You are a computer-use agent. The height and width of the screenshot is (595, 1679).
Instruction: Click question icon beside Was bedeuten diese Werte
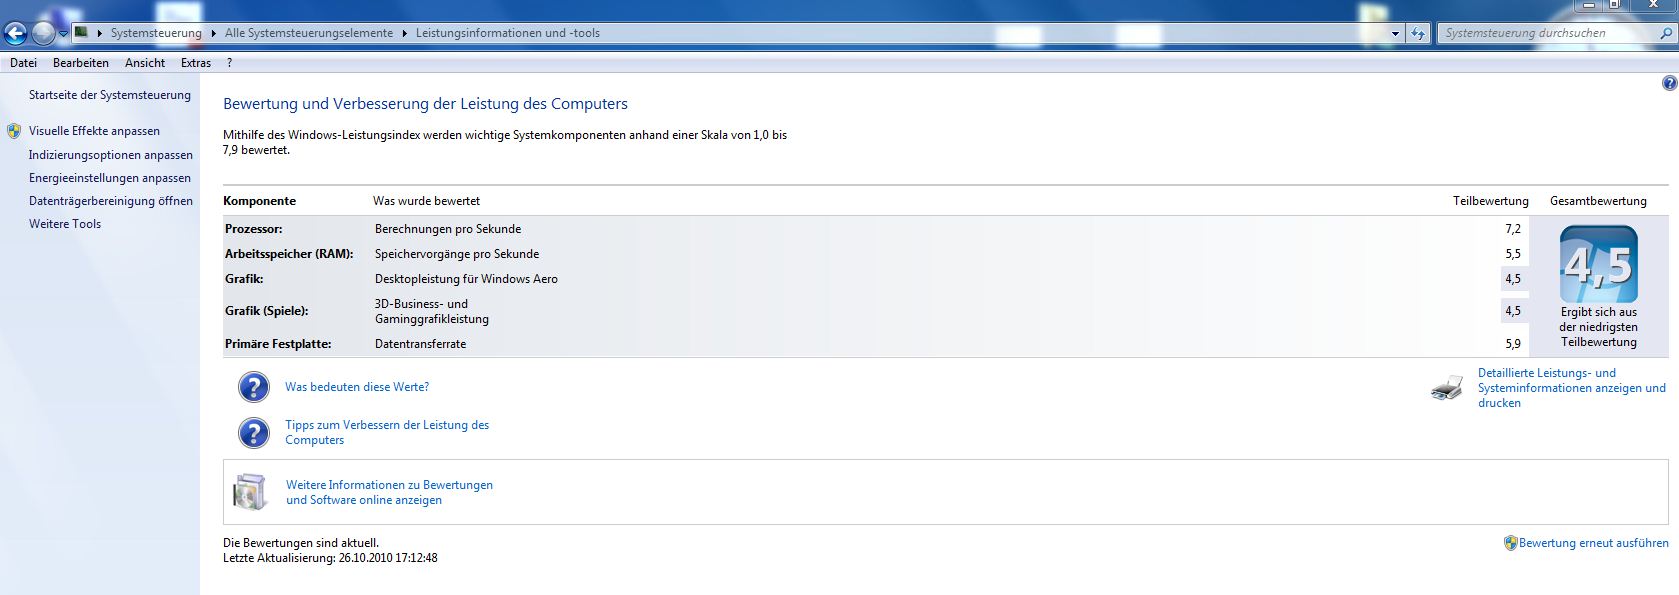[254, 387]
